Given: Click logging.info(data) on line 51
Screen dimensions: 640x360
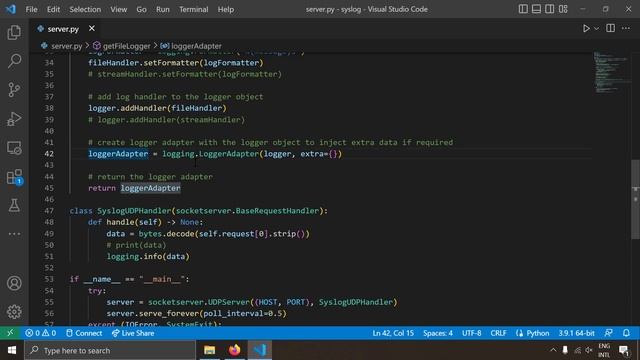Looking at the screenshot, I should [148, 257].
